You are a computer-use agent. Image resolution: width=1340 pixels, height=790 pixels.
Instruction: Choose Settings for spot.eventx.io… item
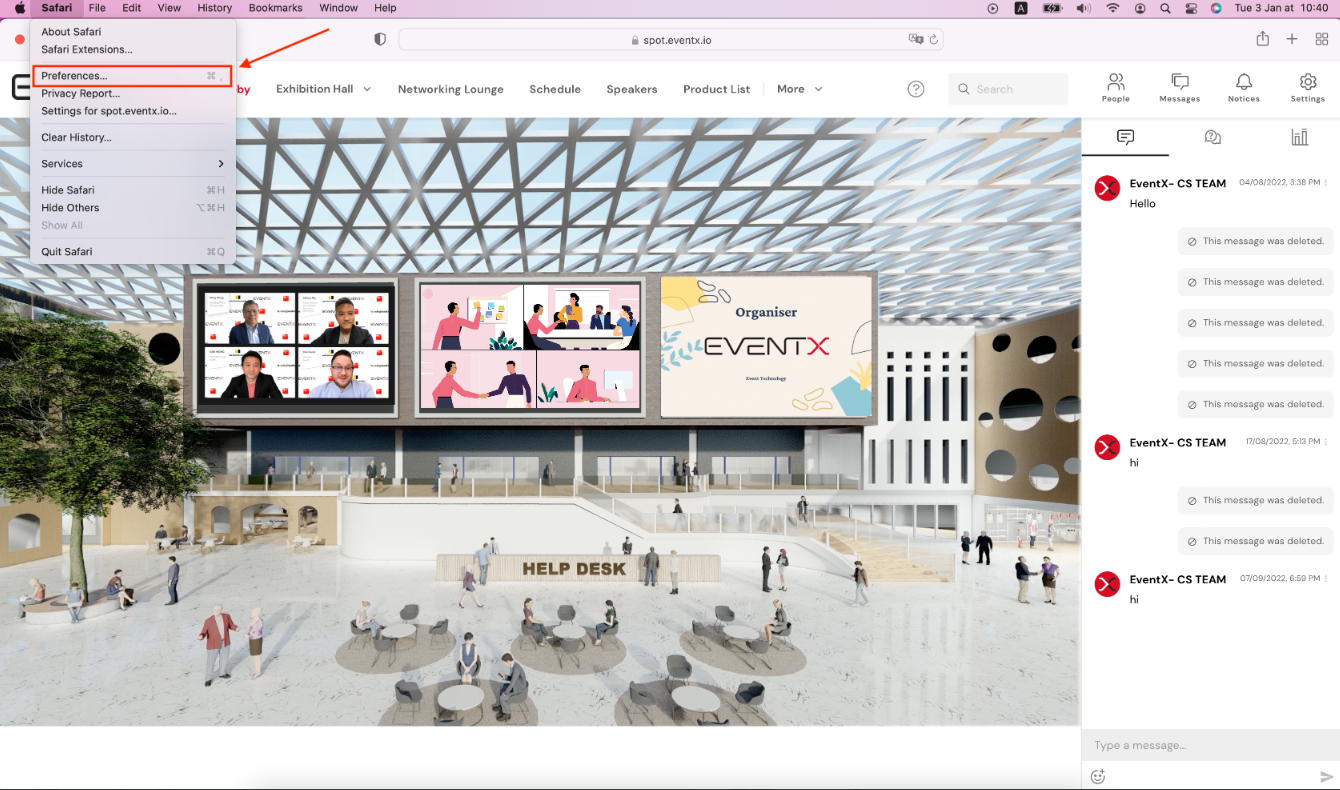point(133,112)
